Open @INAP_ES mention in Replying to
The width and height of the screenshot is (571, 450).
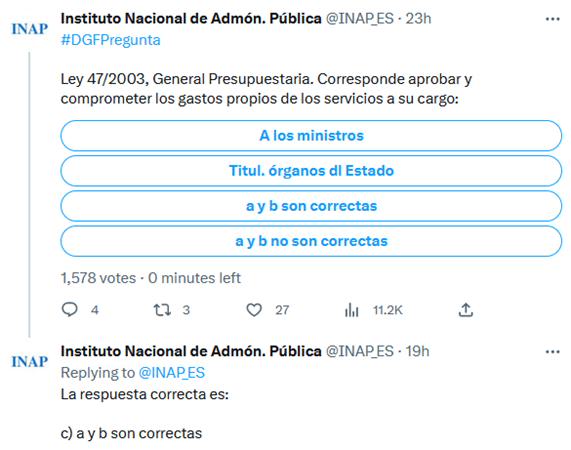pos(172,373)
